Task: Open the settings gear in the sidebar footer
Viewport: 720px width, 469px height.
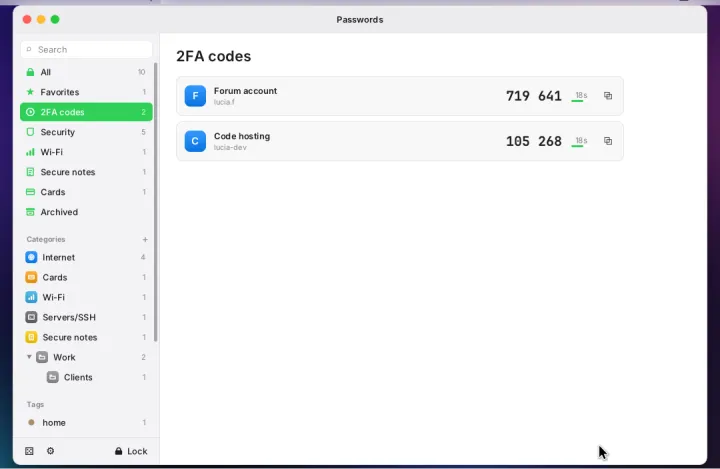Action: point(51,451)
